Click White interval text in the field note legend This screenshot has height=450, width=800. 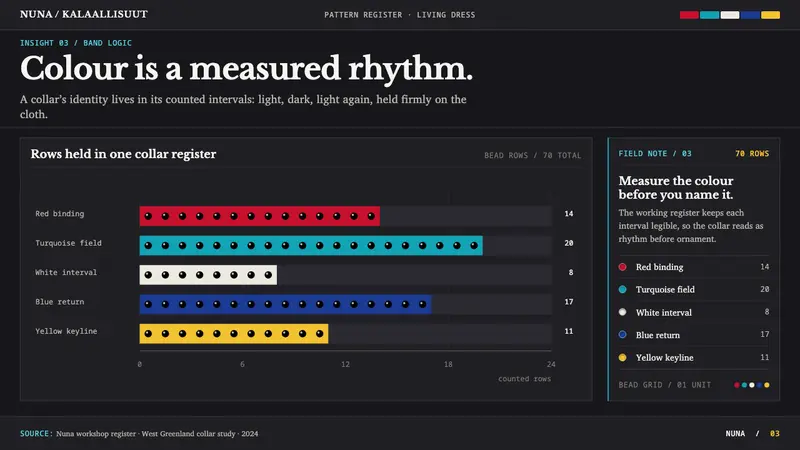coord(664,312)
